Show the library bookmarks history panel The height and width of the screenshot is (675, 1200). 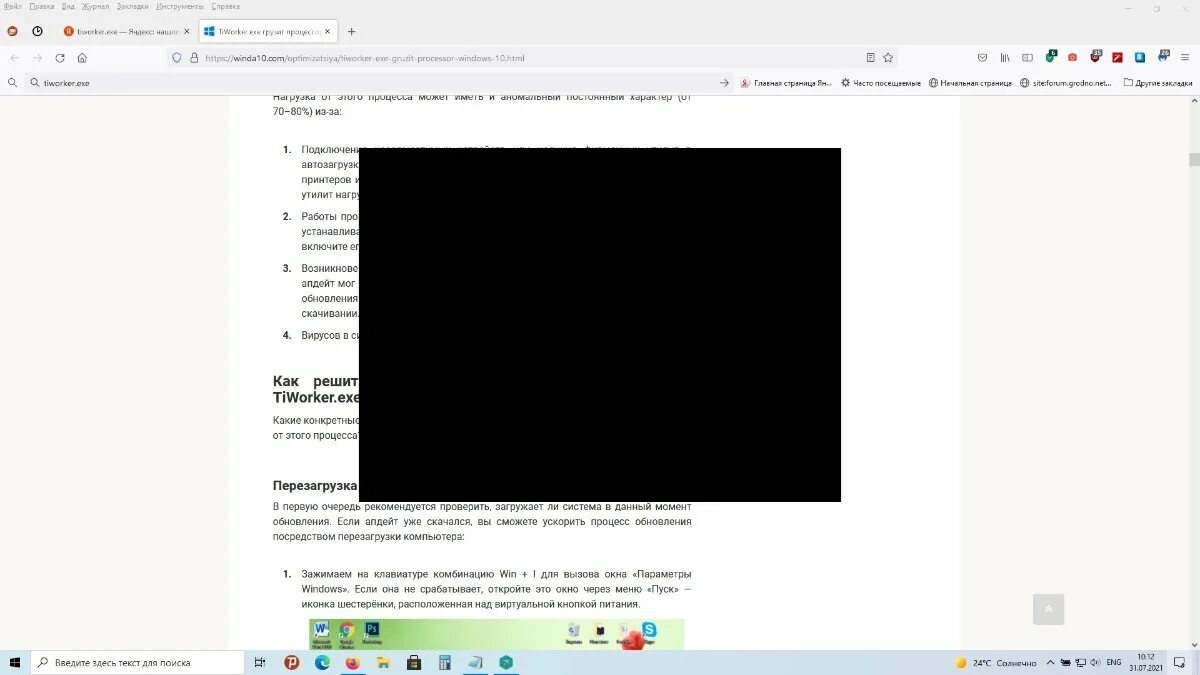[x=1005, y=58]
